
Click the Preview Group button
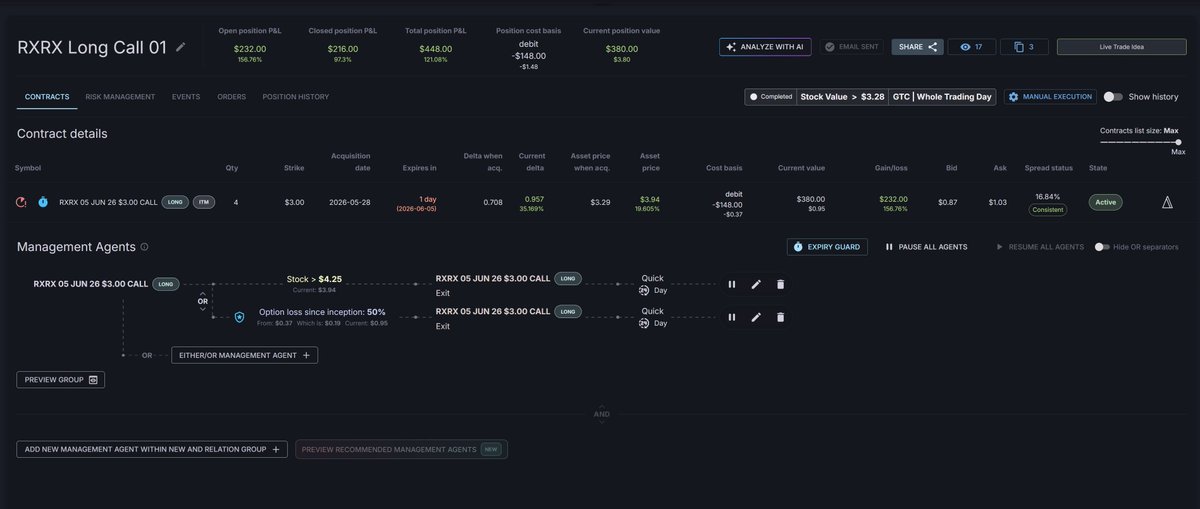point(60,380)
